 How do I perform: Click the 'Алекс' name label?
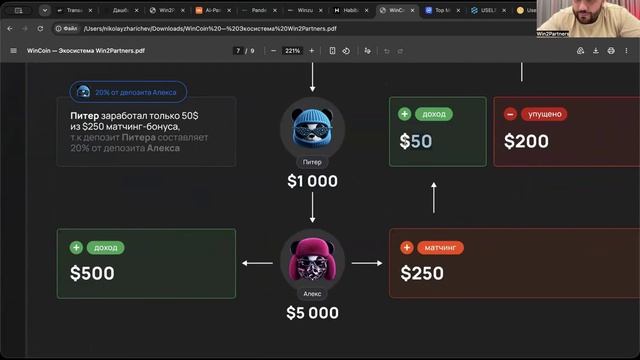[312, 293]
